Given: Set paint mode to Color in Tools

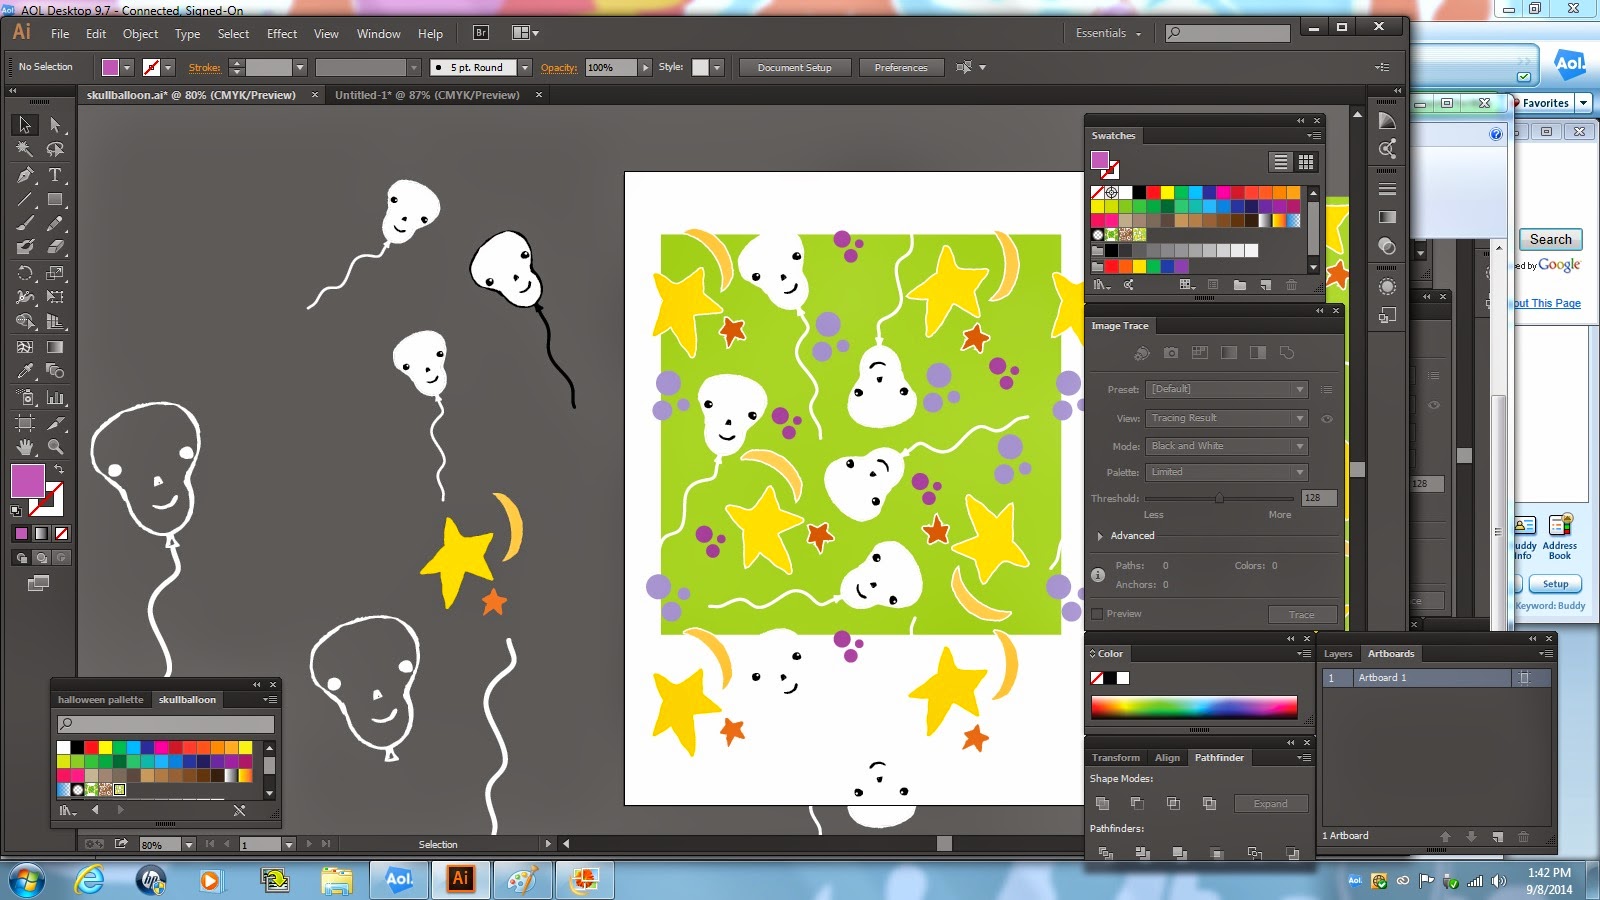Looking at the screenshot, I should tap(21, 534).
